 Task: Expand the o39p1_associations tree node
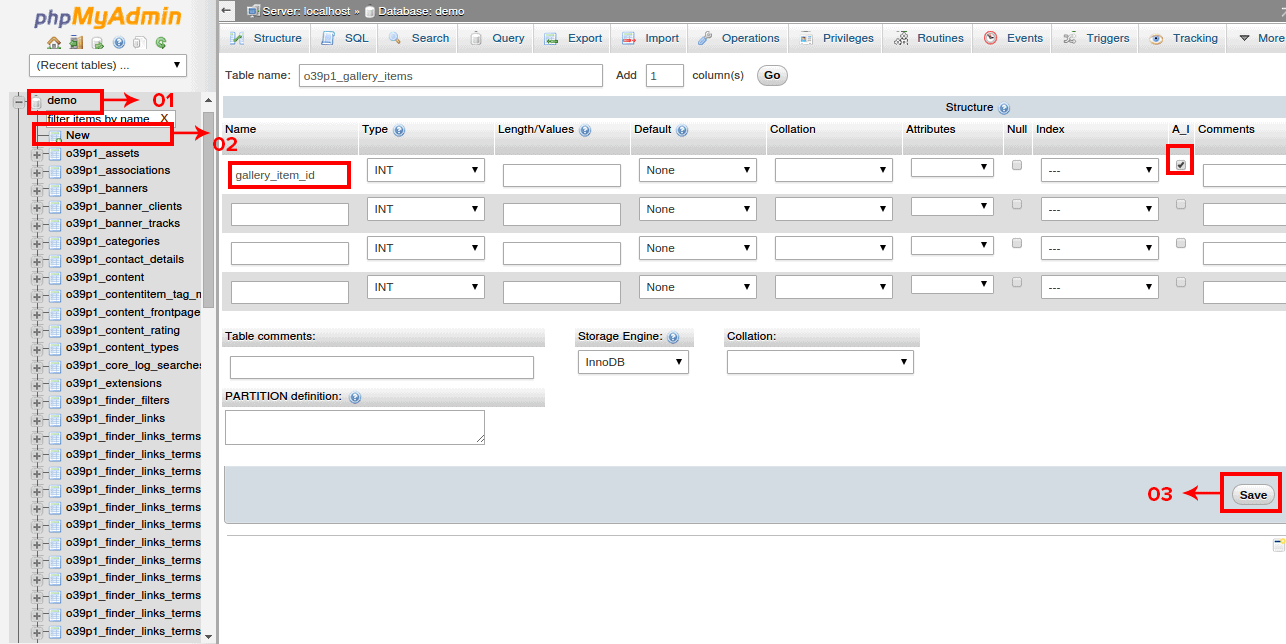click(x=37, y=172)
